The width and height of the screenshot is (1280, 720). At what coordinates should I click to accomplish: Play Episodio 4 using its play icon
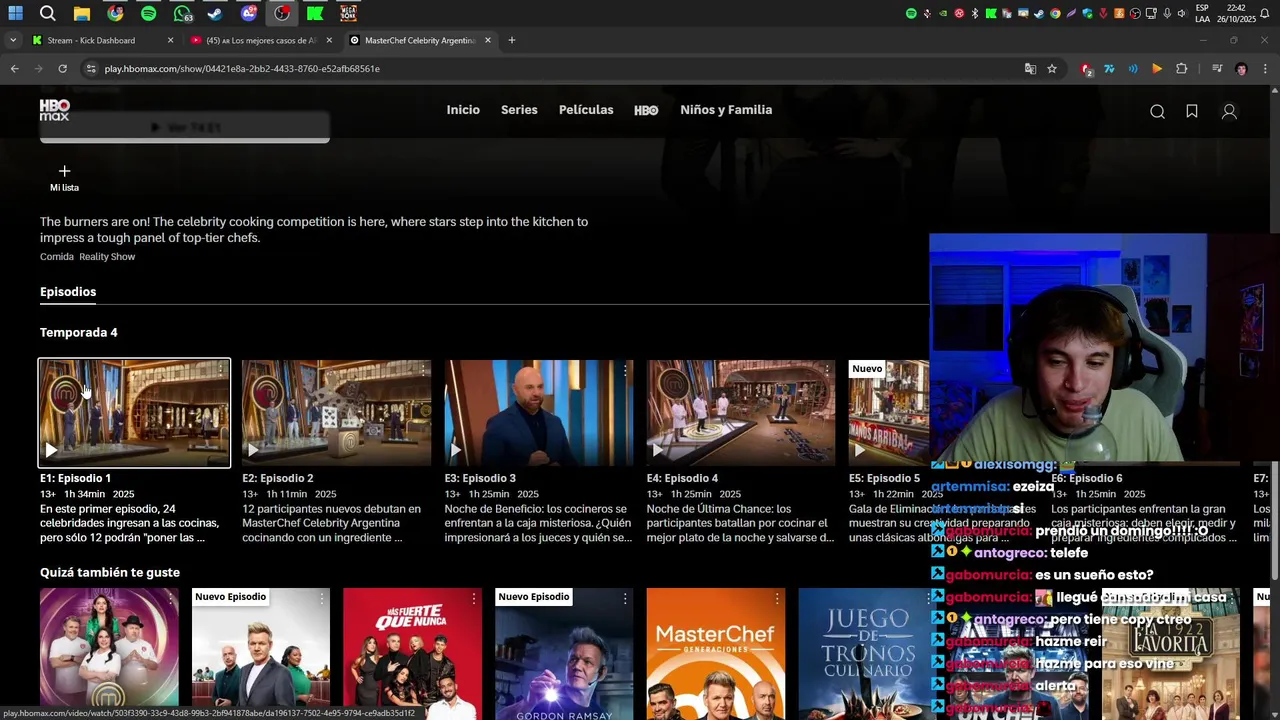[x=657, y=450]
